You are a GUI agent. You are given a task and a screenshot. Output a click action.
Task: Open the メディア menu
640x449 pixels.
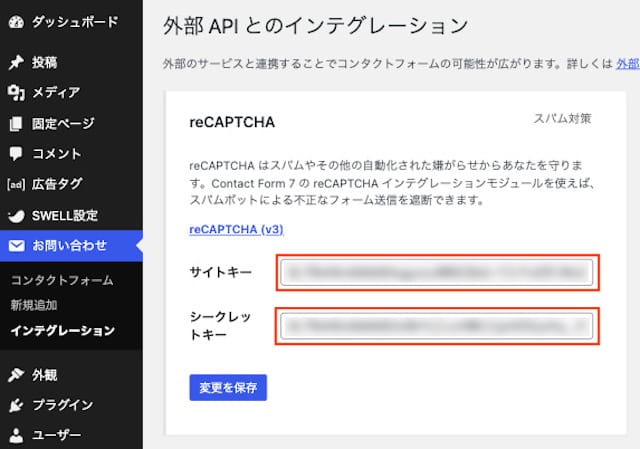tap(56, 93)
